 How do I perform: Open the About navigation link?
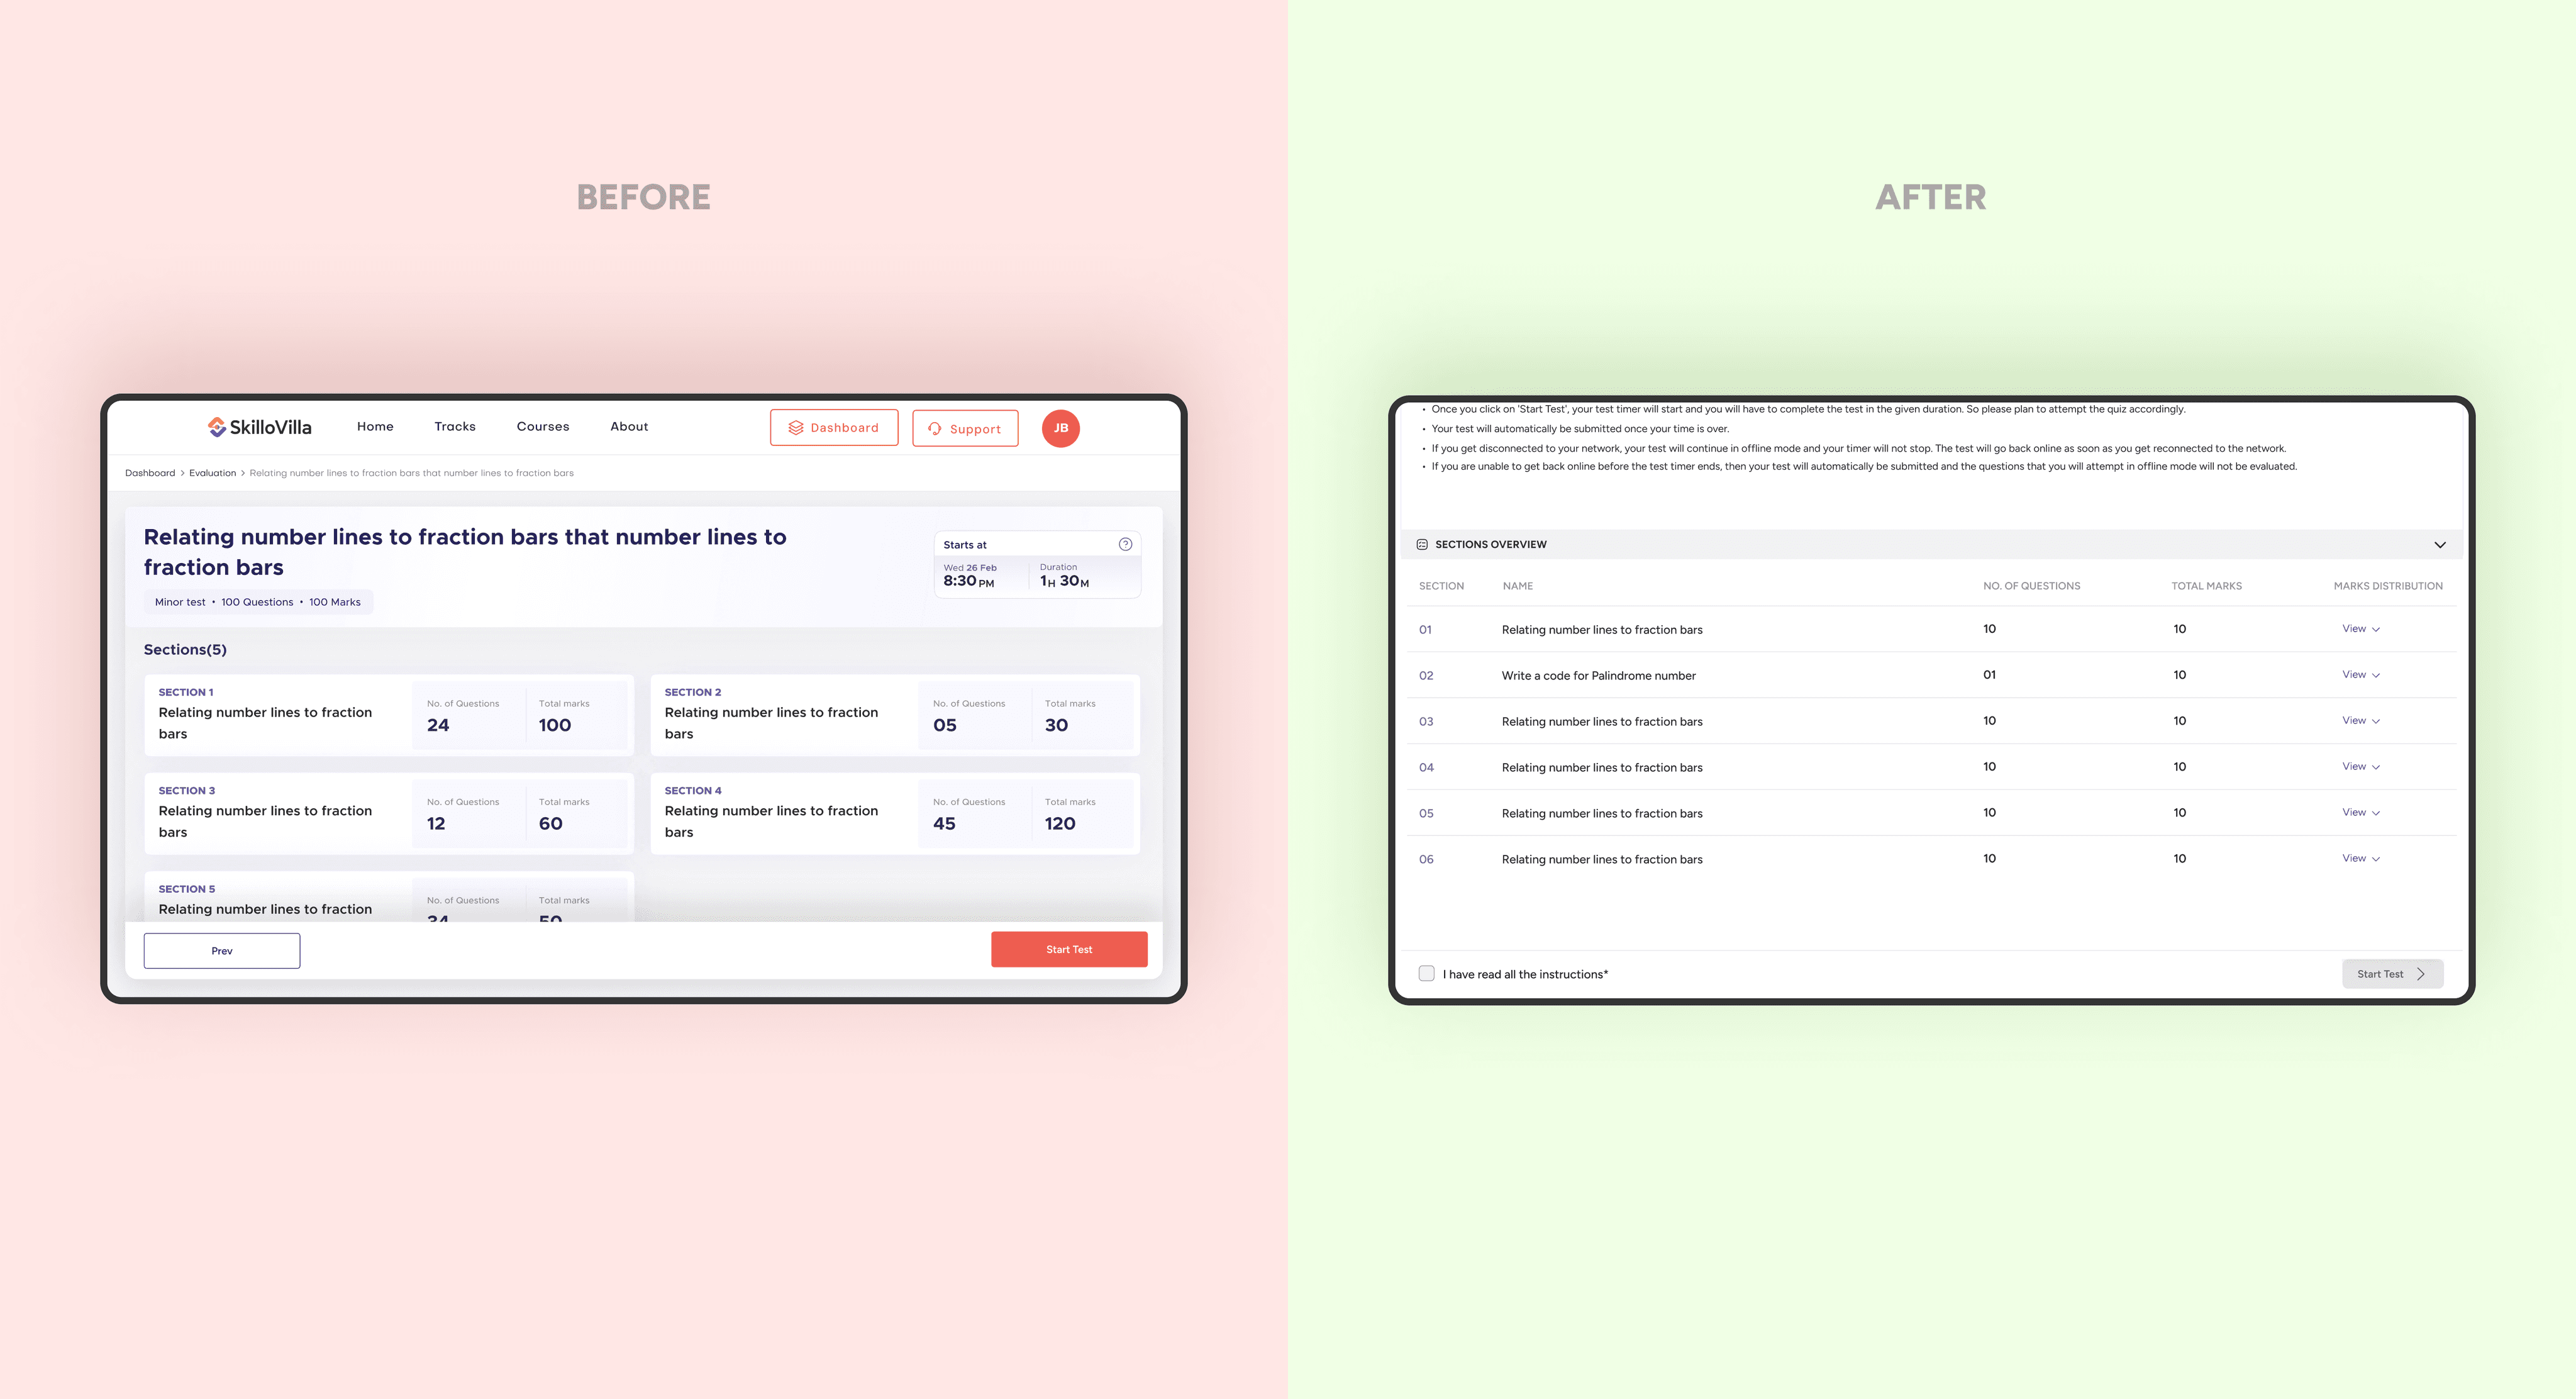(629, 427)
